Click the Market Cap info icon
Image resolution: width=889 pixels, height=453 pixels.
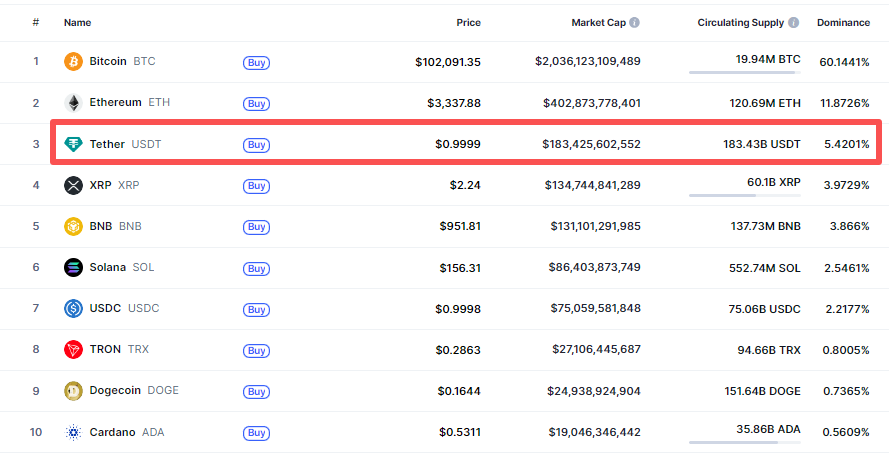tap(634, 22)
